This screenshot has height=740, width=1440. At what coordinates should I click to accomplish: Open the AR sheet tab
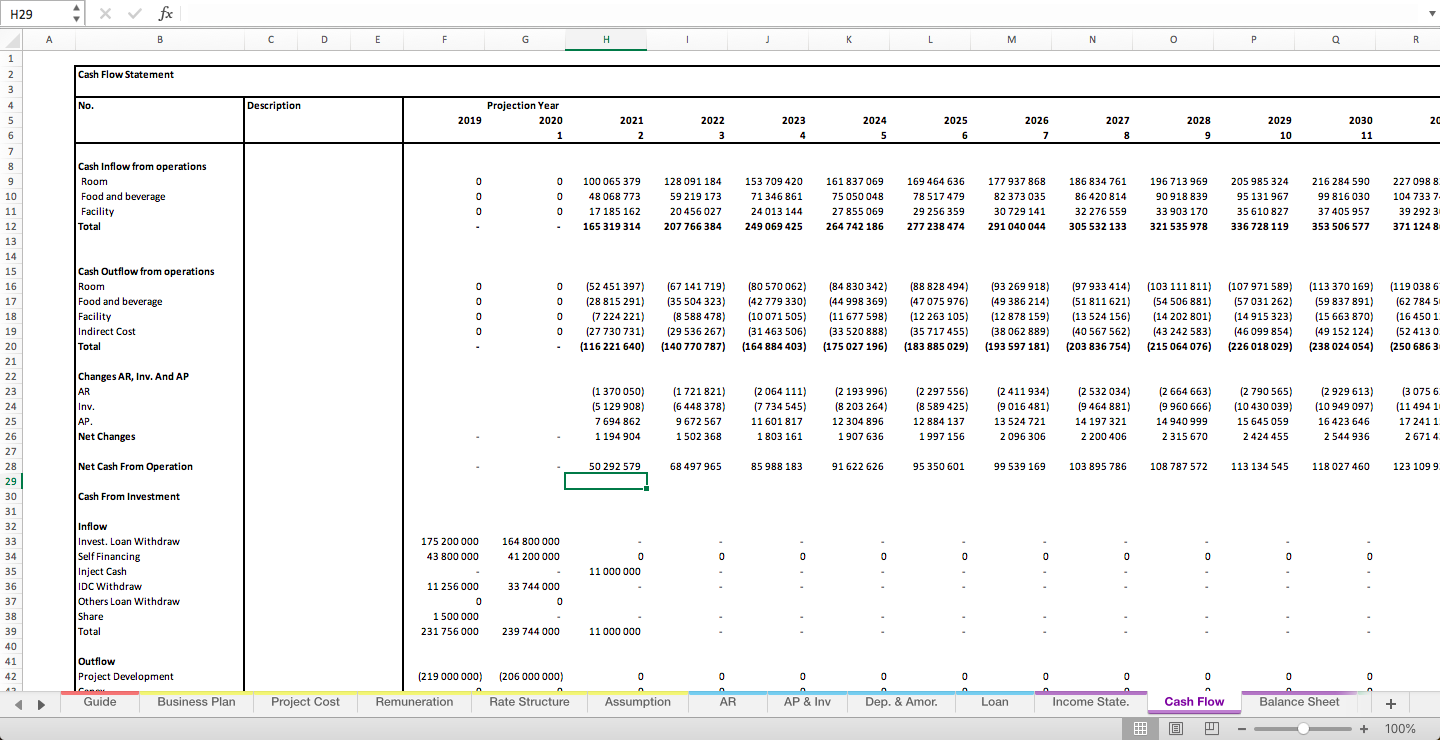pyautogui.click(x=728, y=702)
